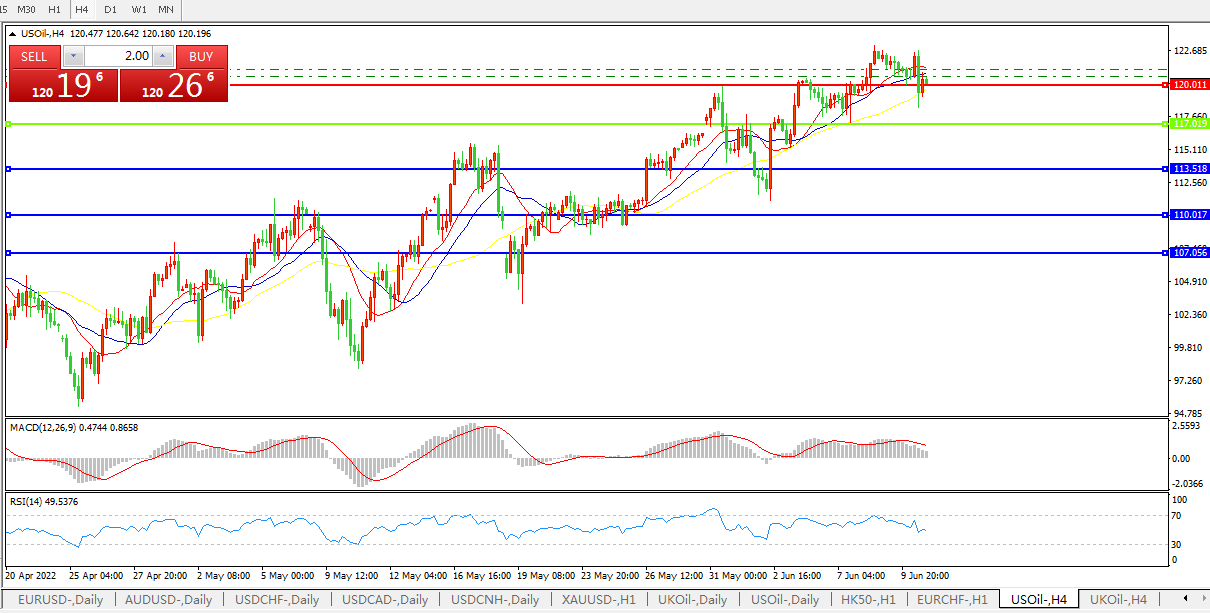
Task: Click the SELL button in one-click trading panel
Action: 34,57
